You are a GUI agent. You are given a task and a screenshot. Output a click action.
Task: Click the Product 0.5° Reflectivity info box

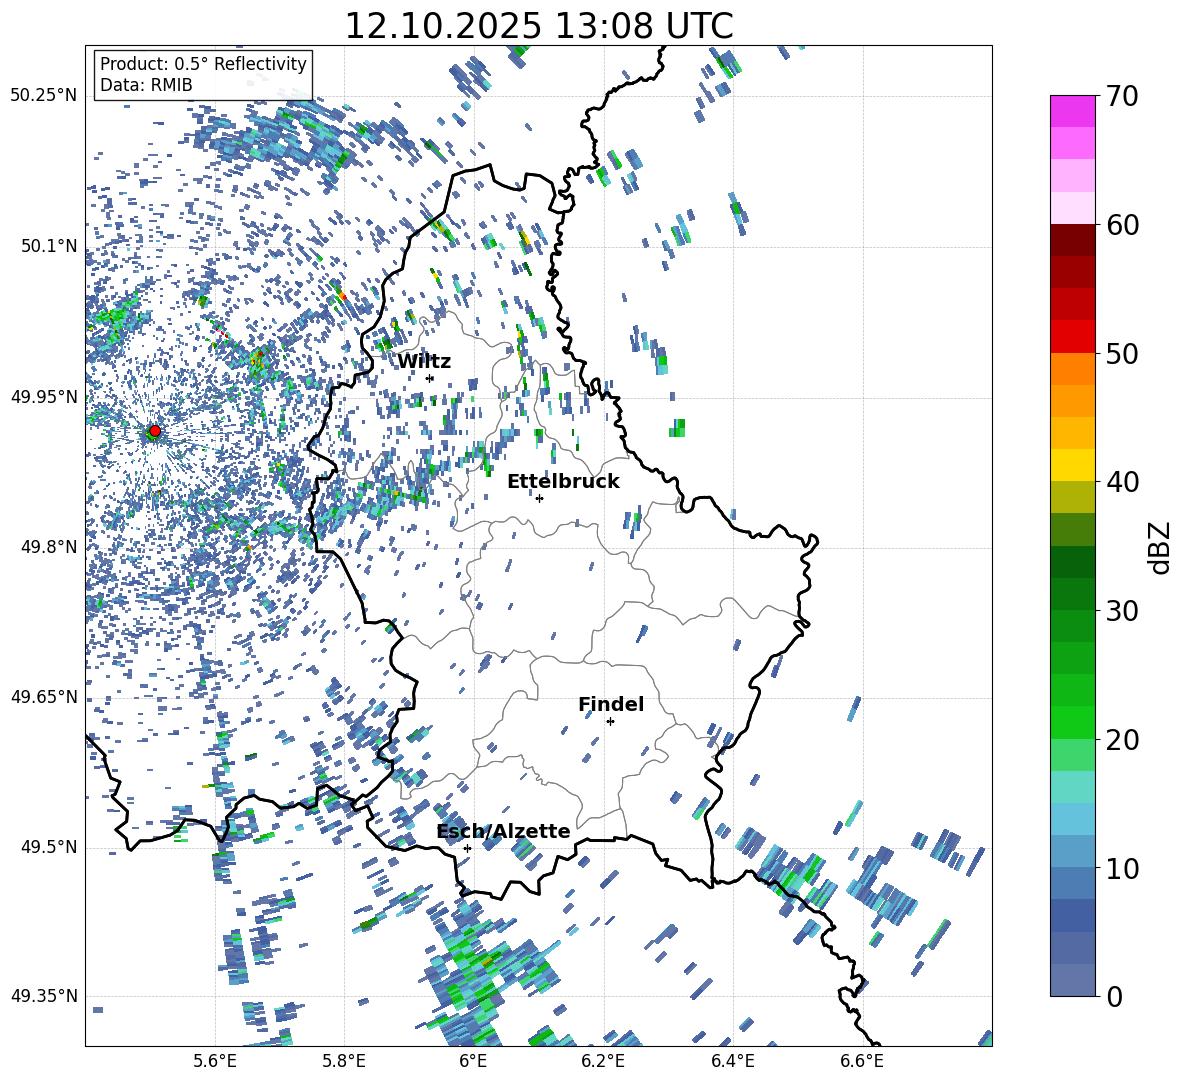[203, 75]
